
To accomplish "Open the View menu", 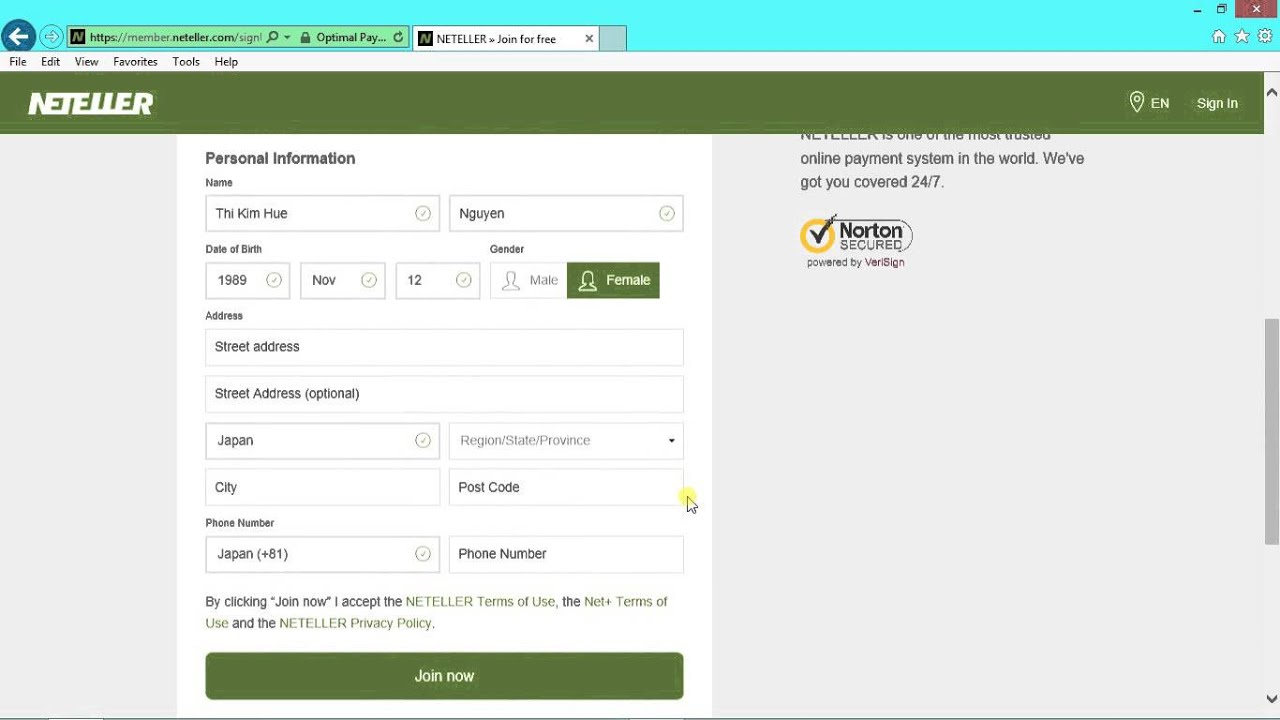I will tap(87, 62).
